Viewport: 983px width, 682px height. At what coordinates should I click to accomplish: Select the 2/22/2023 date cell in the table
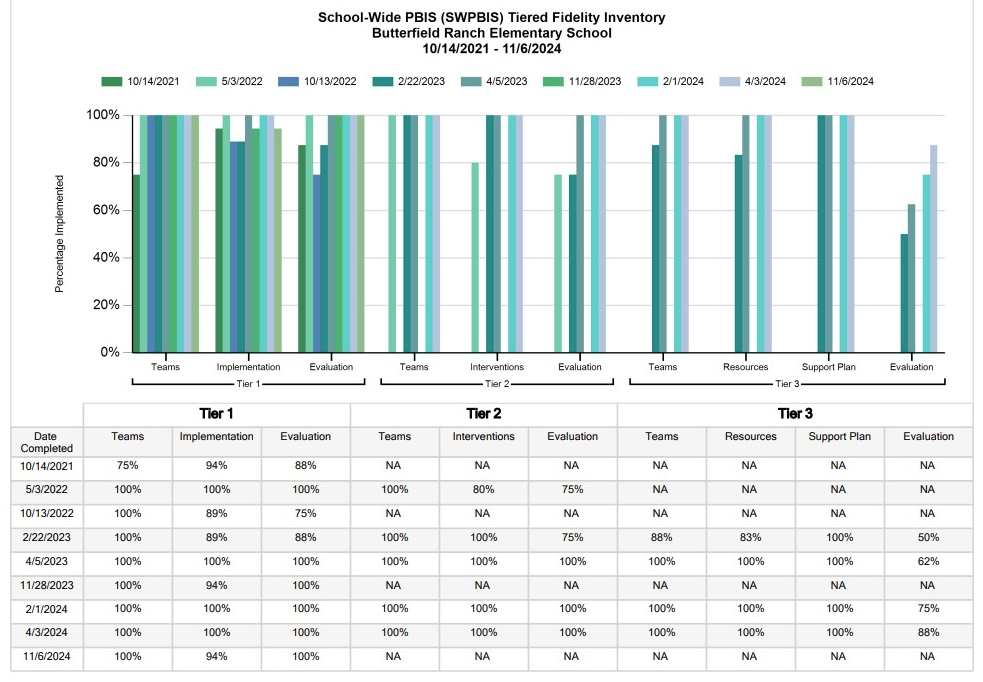coord(45,537)
